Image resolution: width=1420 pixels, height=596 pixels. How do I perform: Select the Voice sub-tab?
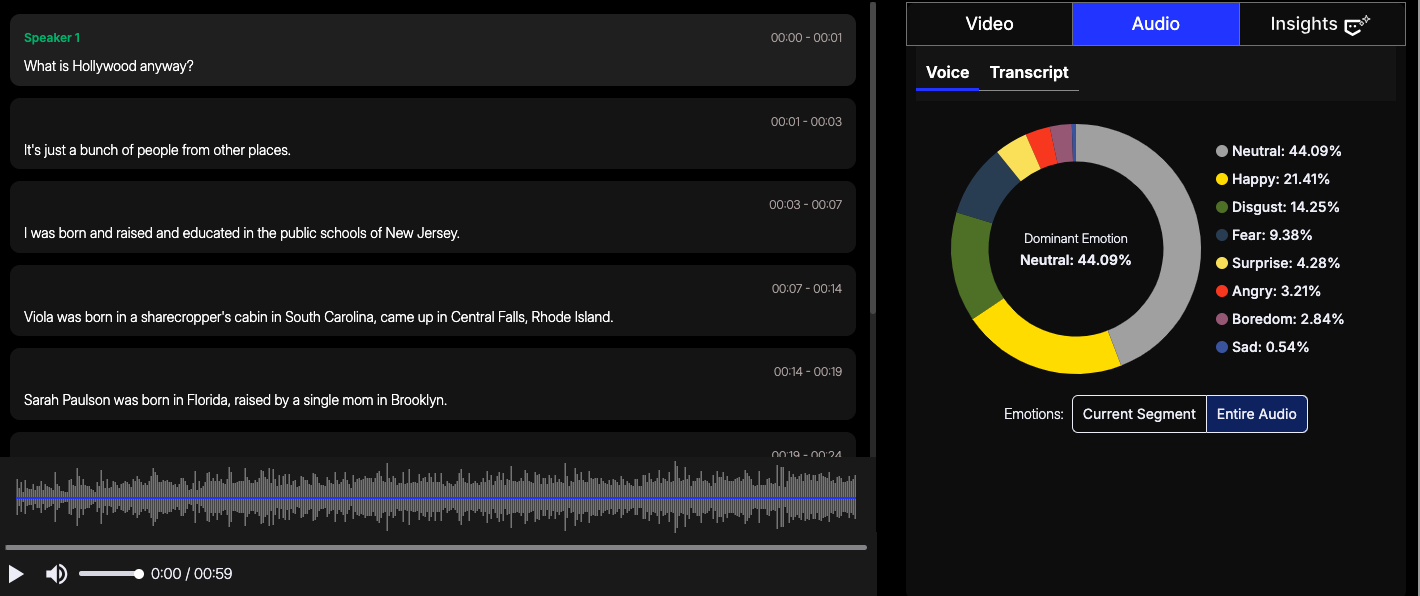[947, 72]
